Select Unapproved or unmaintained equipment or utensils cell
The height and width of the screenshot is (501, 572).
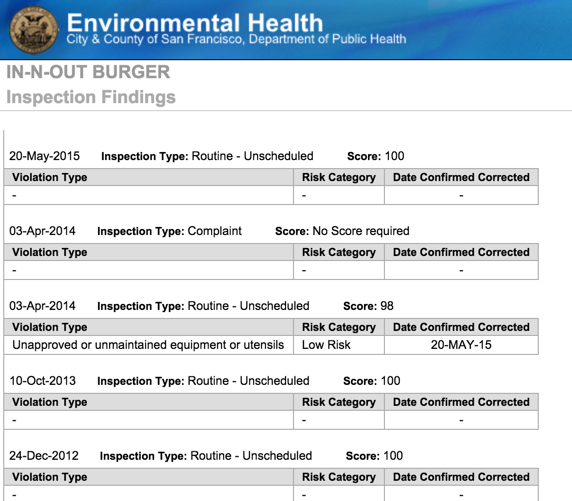148,345
